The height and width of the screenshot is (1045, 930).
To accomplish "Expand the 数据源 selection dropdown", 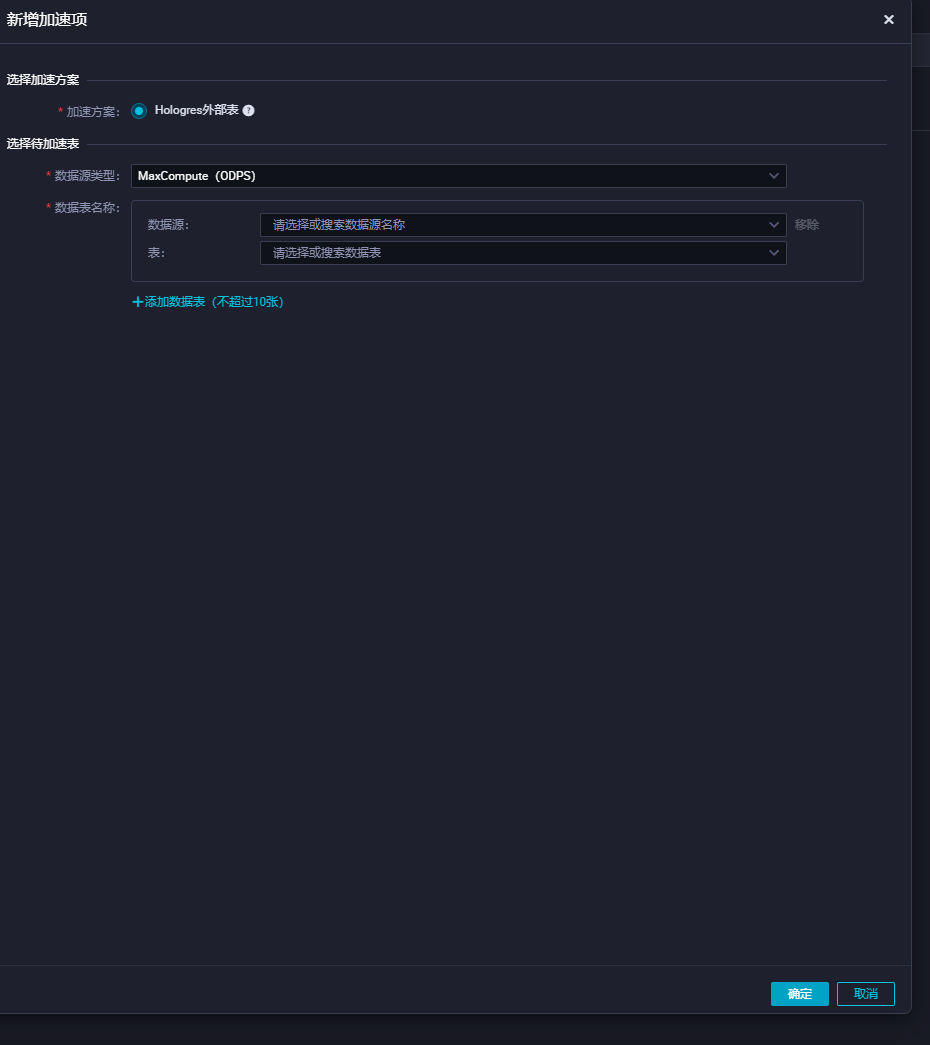I will (x=523, y=225).
